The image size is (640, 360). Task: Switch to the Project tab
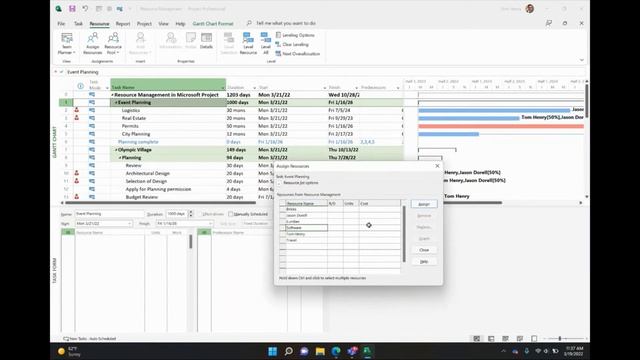click(x=144, y=24)
